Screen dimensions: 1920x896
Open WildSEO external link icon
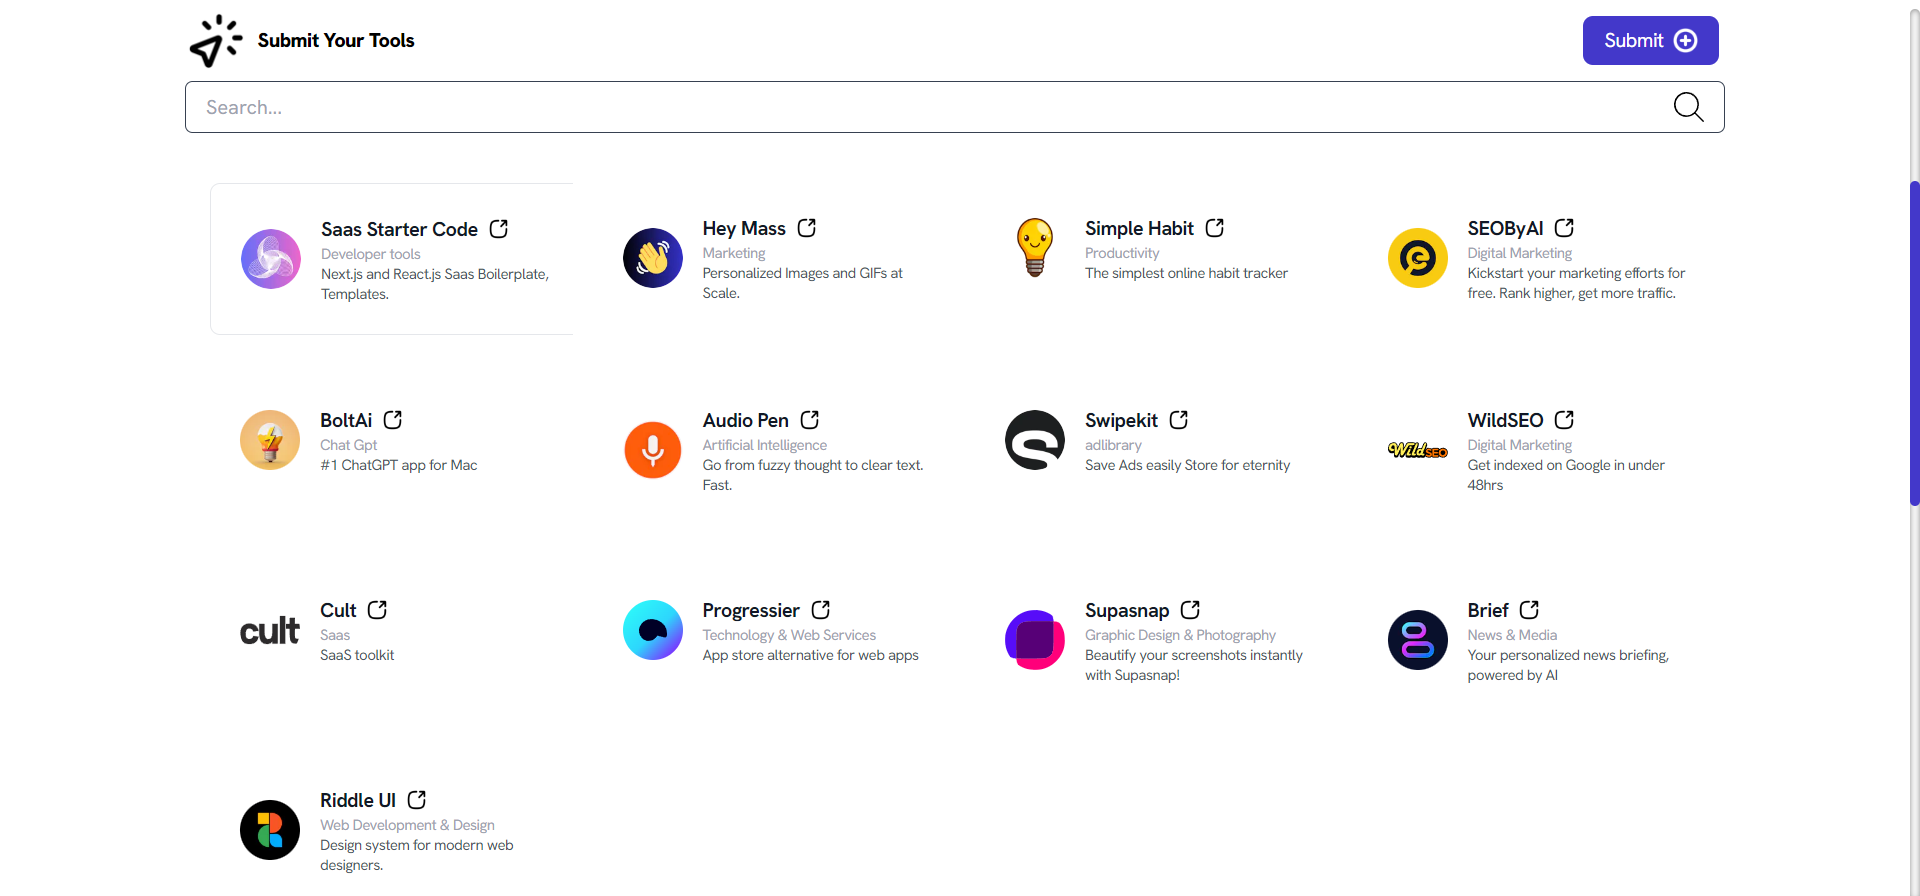[x=1565, y=420]
